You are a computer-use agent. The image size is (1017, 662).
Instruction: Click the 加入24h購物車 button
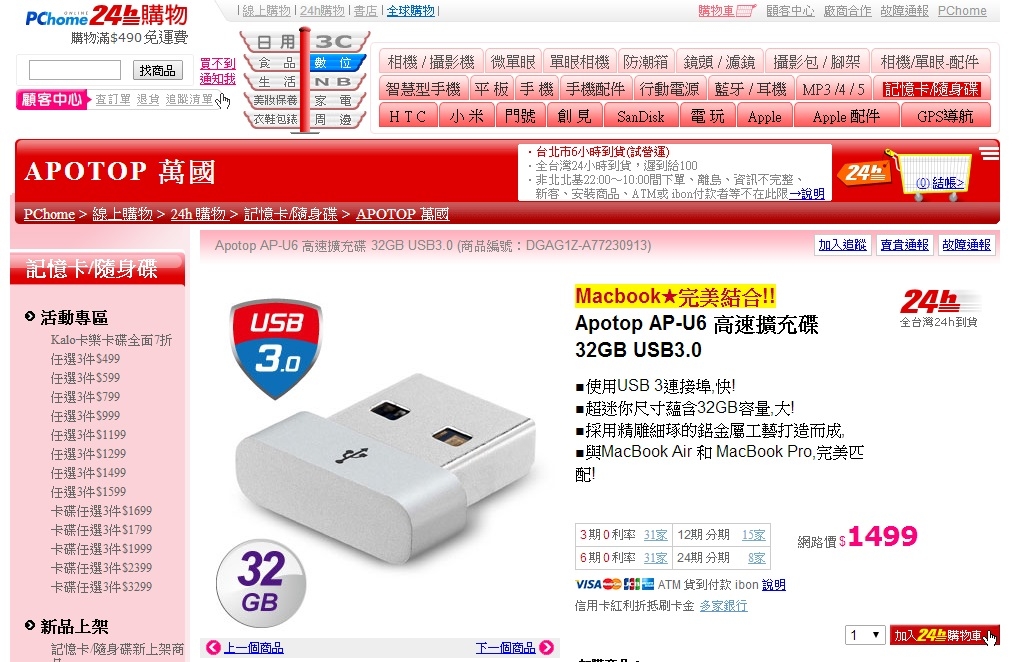coord(944,635)
